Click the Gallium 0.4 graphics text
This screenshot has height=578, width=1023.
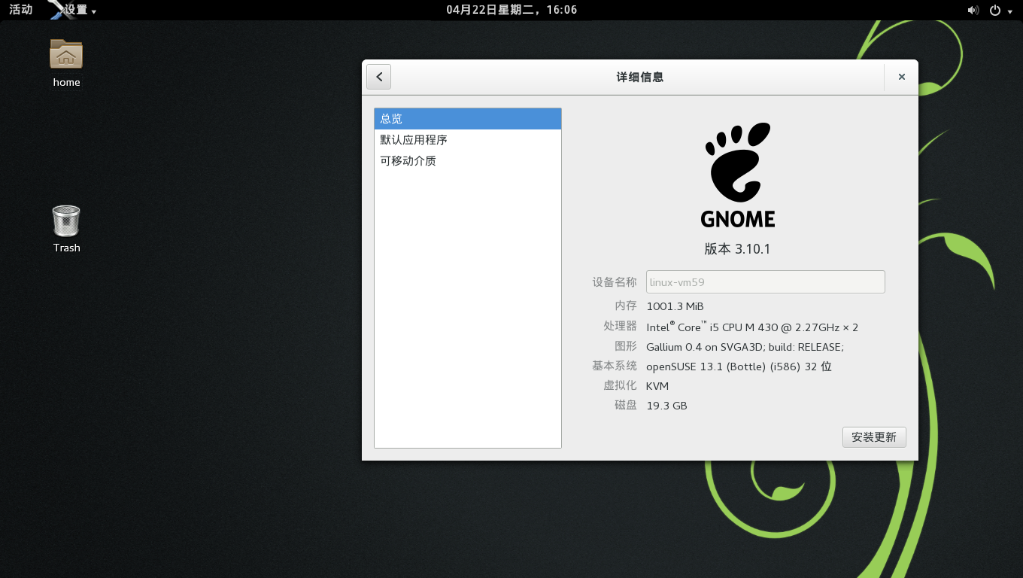pos(745,347)
